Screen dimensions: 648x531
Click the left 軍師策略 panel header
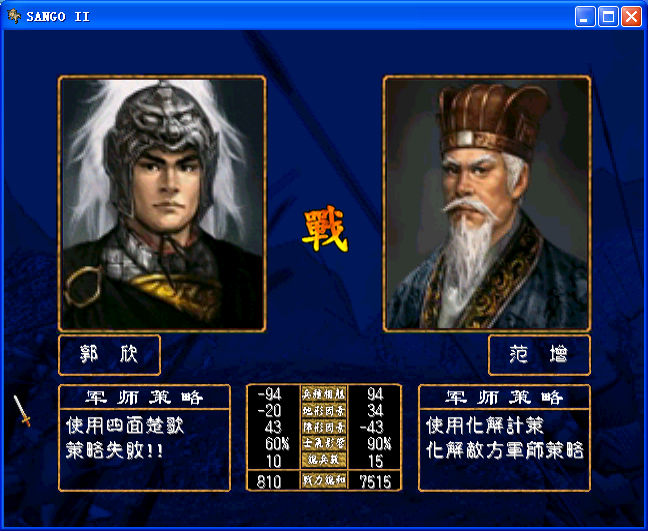[145, 397]
